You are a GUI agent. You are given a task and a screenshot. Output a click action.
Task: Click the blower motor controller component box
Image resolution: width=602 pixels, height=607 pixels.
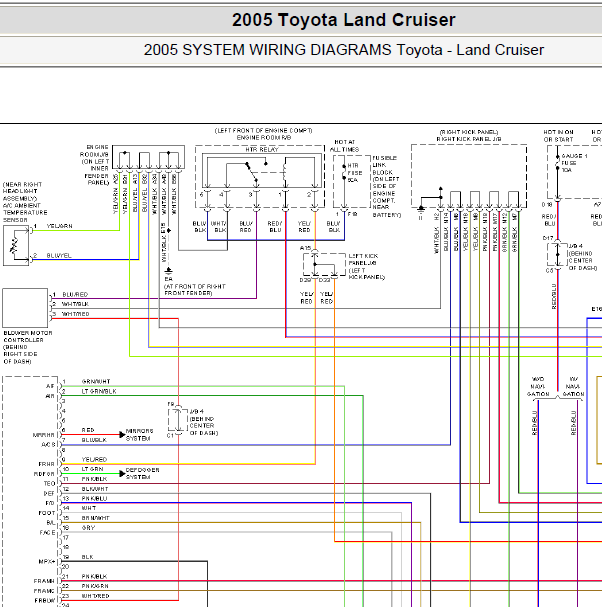point(25,308)
